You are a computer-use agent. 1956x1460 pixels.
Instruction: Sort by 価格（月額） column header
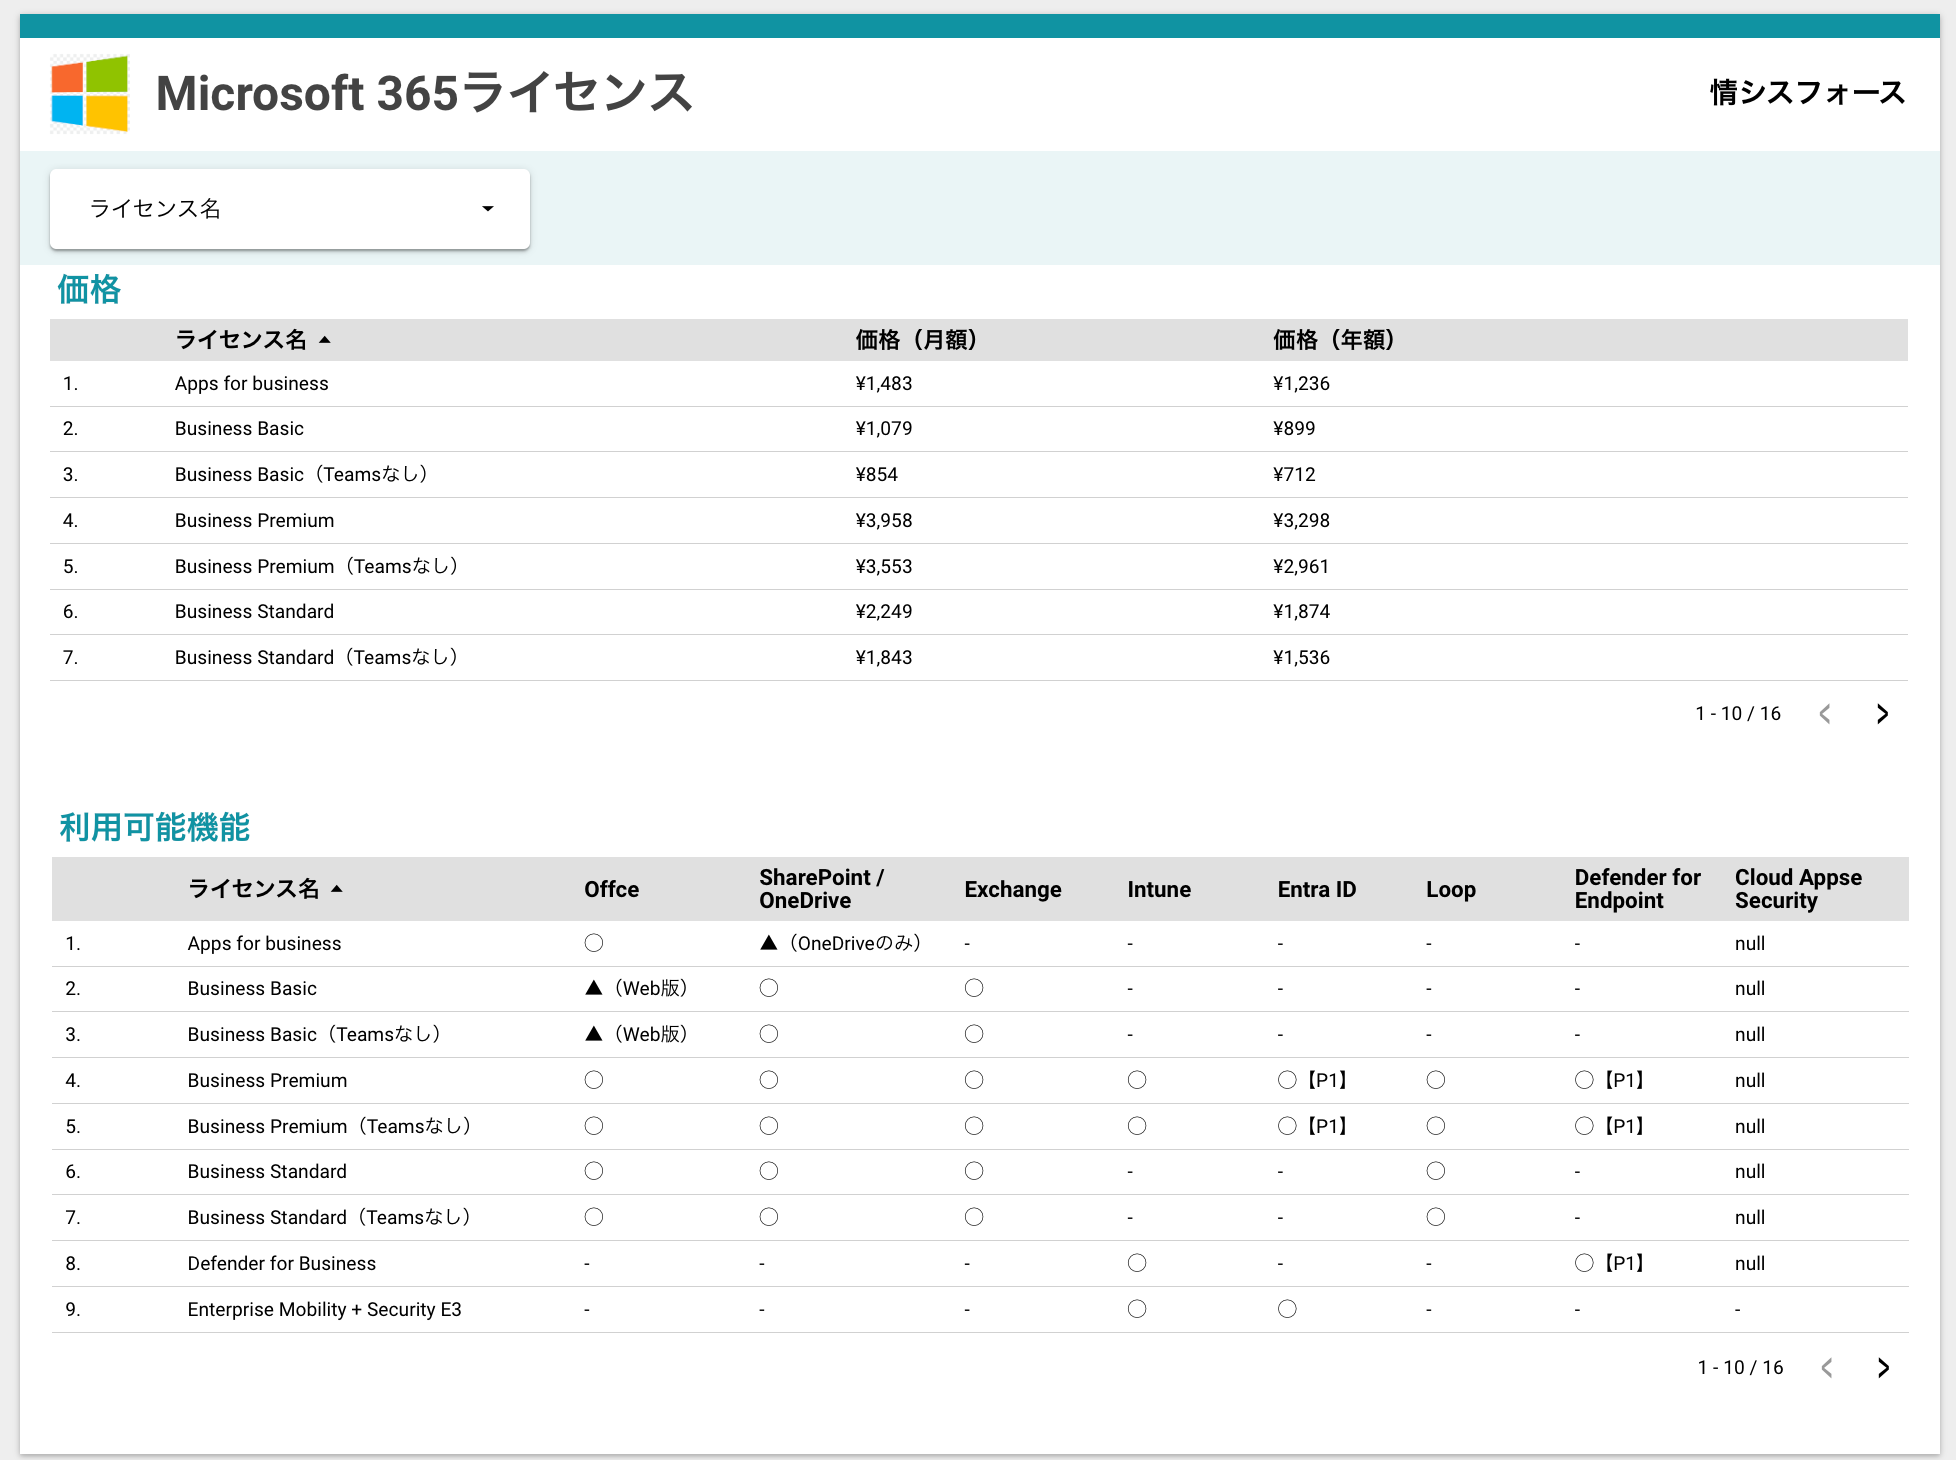click(915, 340)
